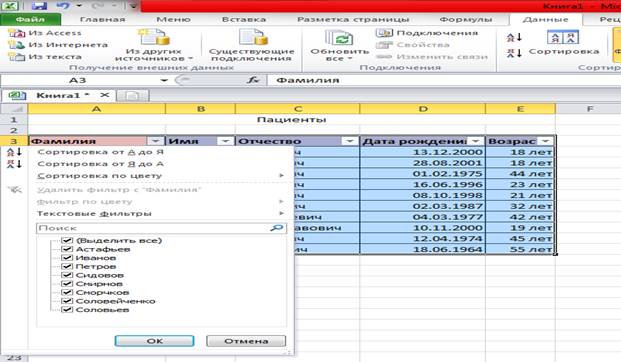Click the ribbon sort descending Я-А icon
Screen dimensions: 621x362
514,53
